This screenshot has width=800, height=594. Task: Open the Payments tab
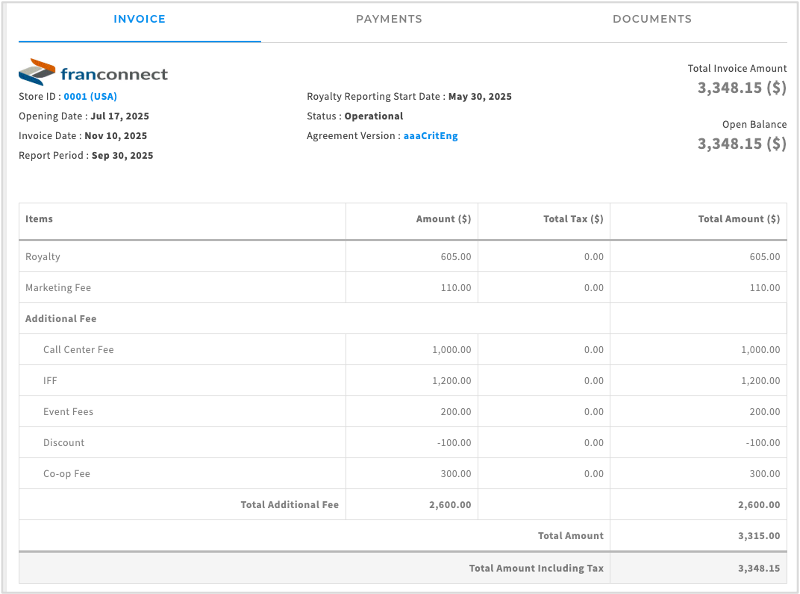click(389, 19)
